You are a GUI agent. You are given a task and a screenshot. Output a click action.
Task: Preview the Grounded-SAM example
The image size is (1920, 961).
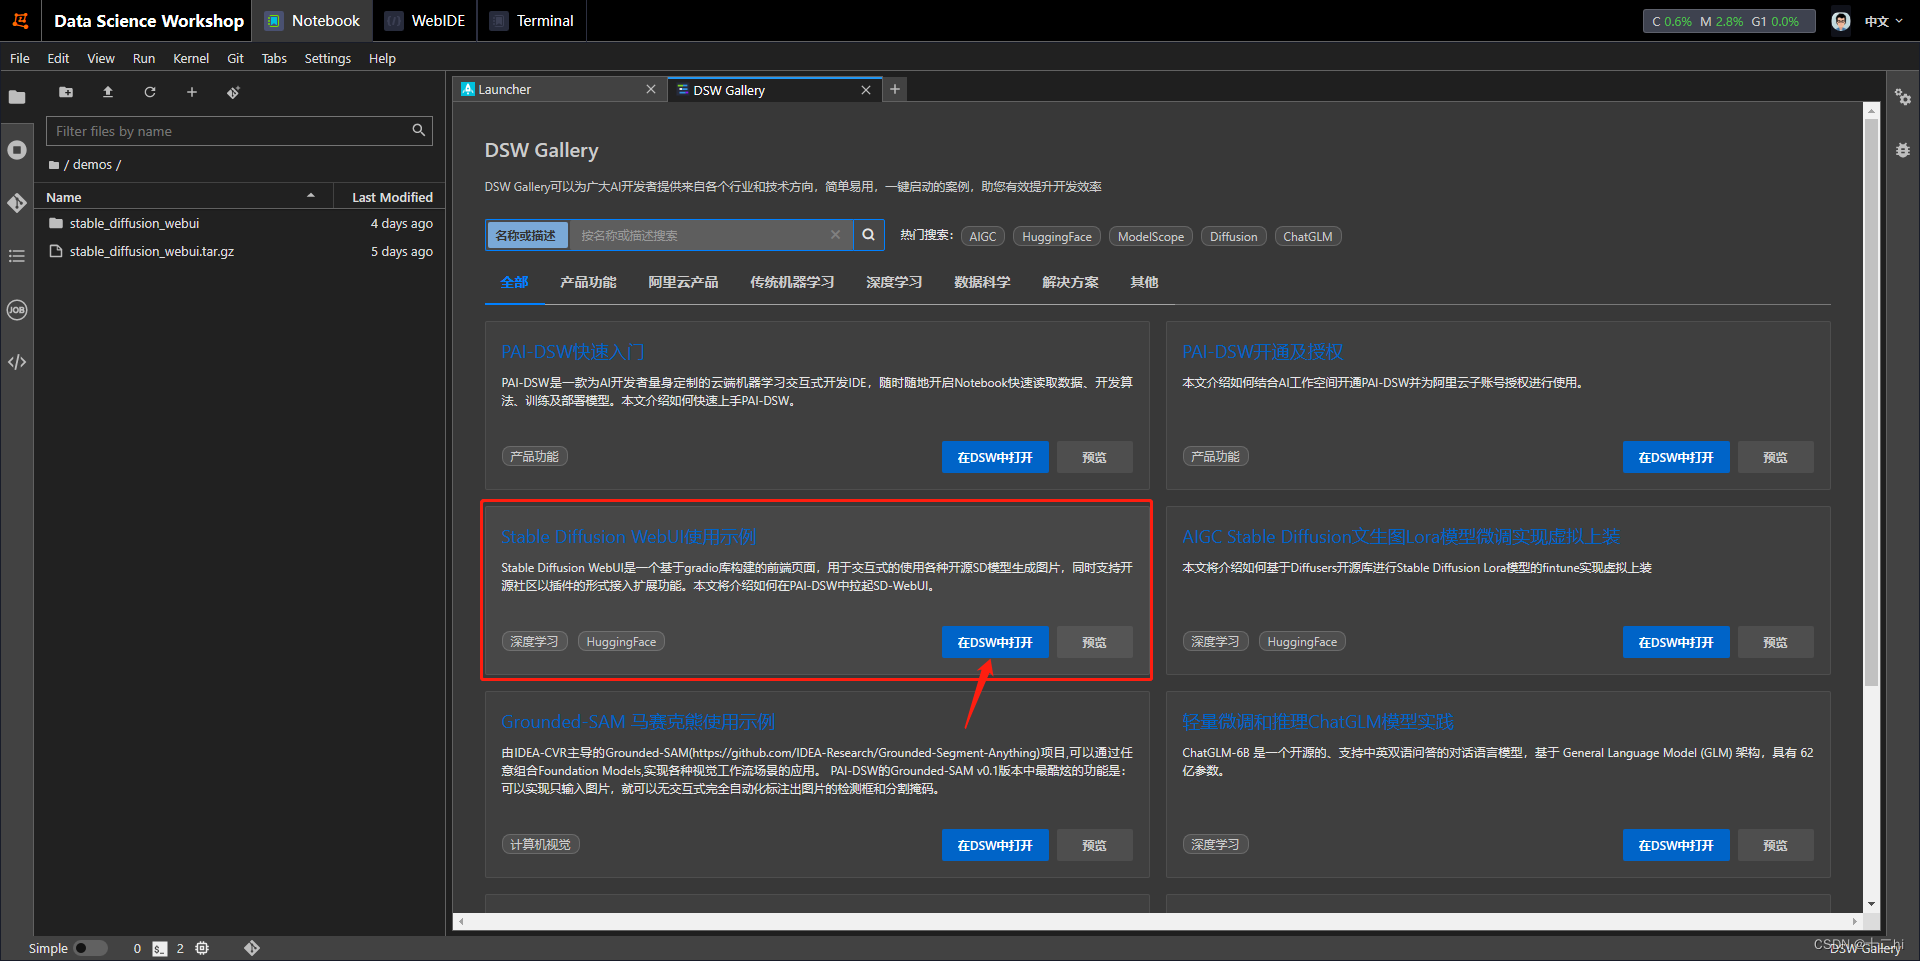[x=1094, y=845]
